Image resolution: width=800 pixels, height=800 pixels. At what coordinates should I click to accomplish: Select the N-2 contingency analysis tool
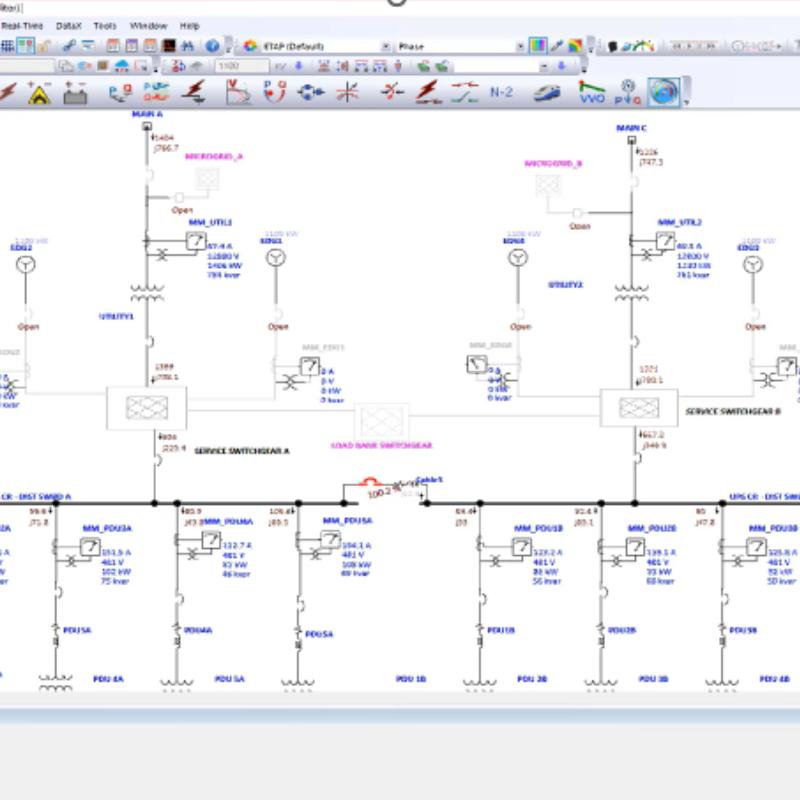[502, 92]
